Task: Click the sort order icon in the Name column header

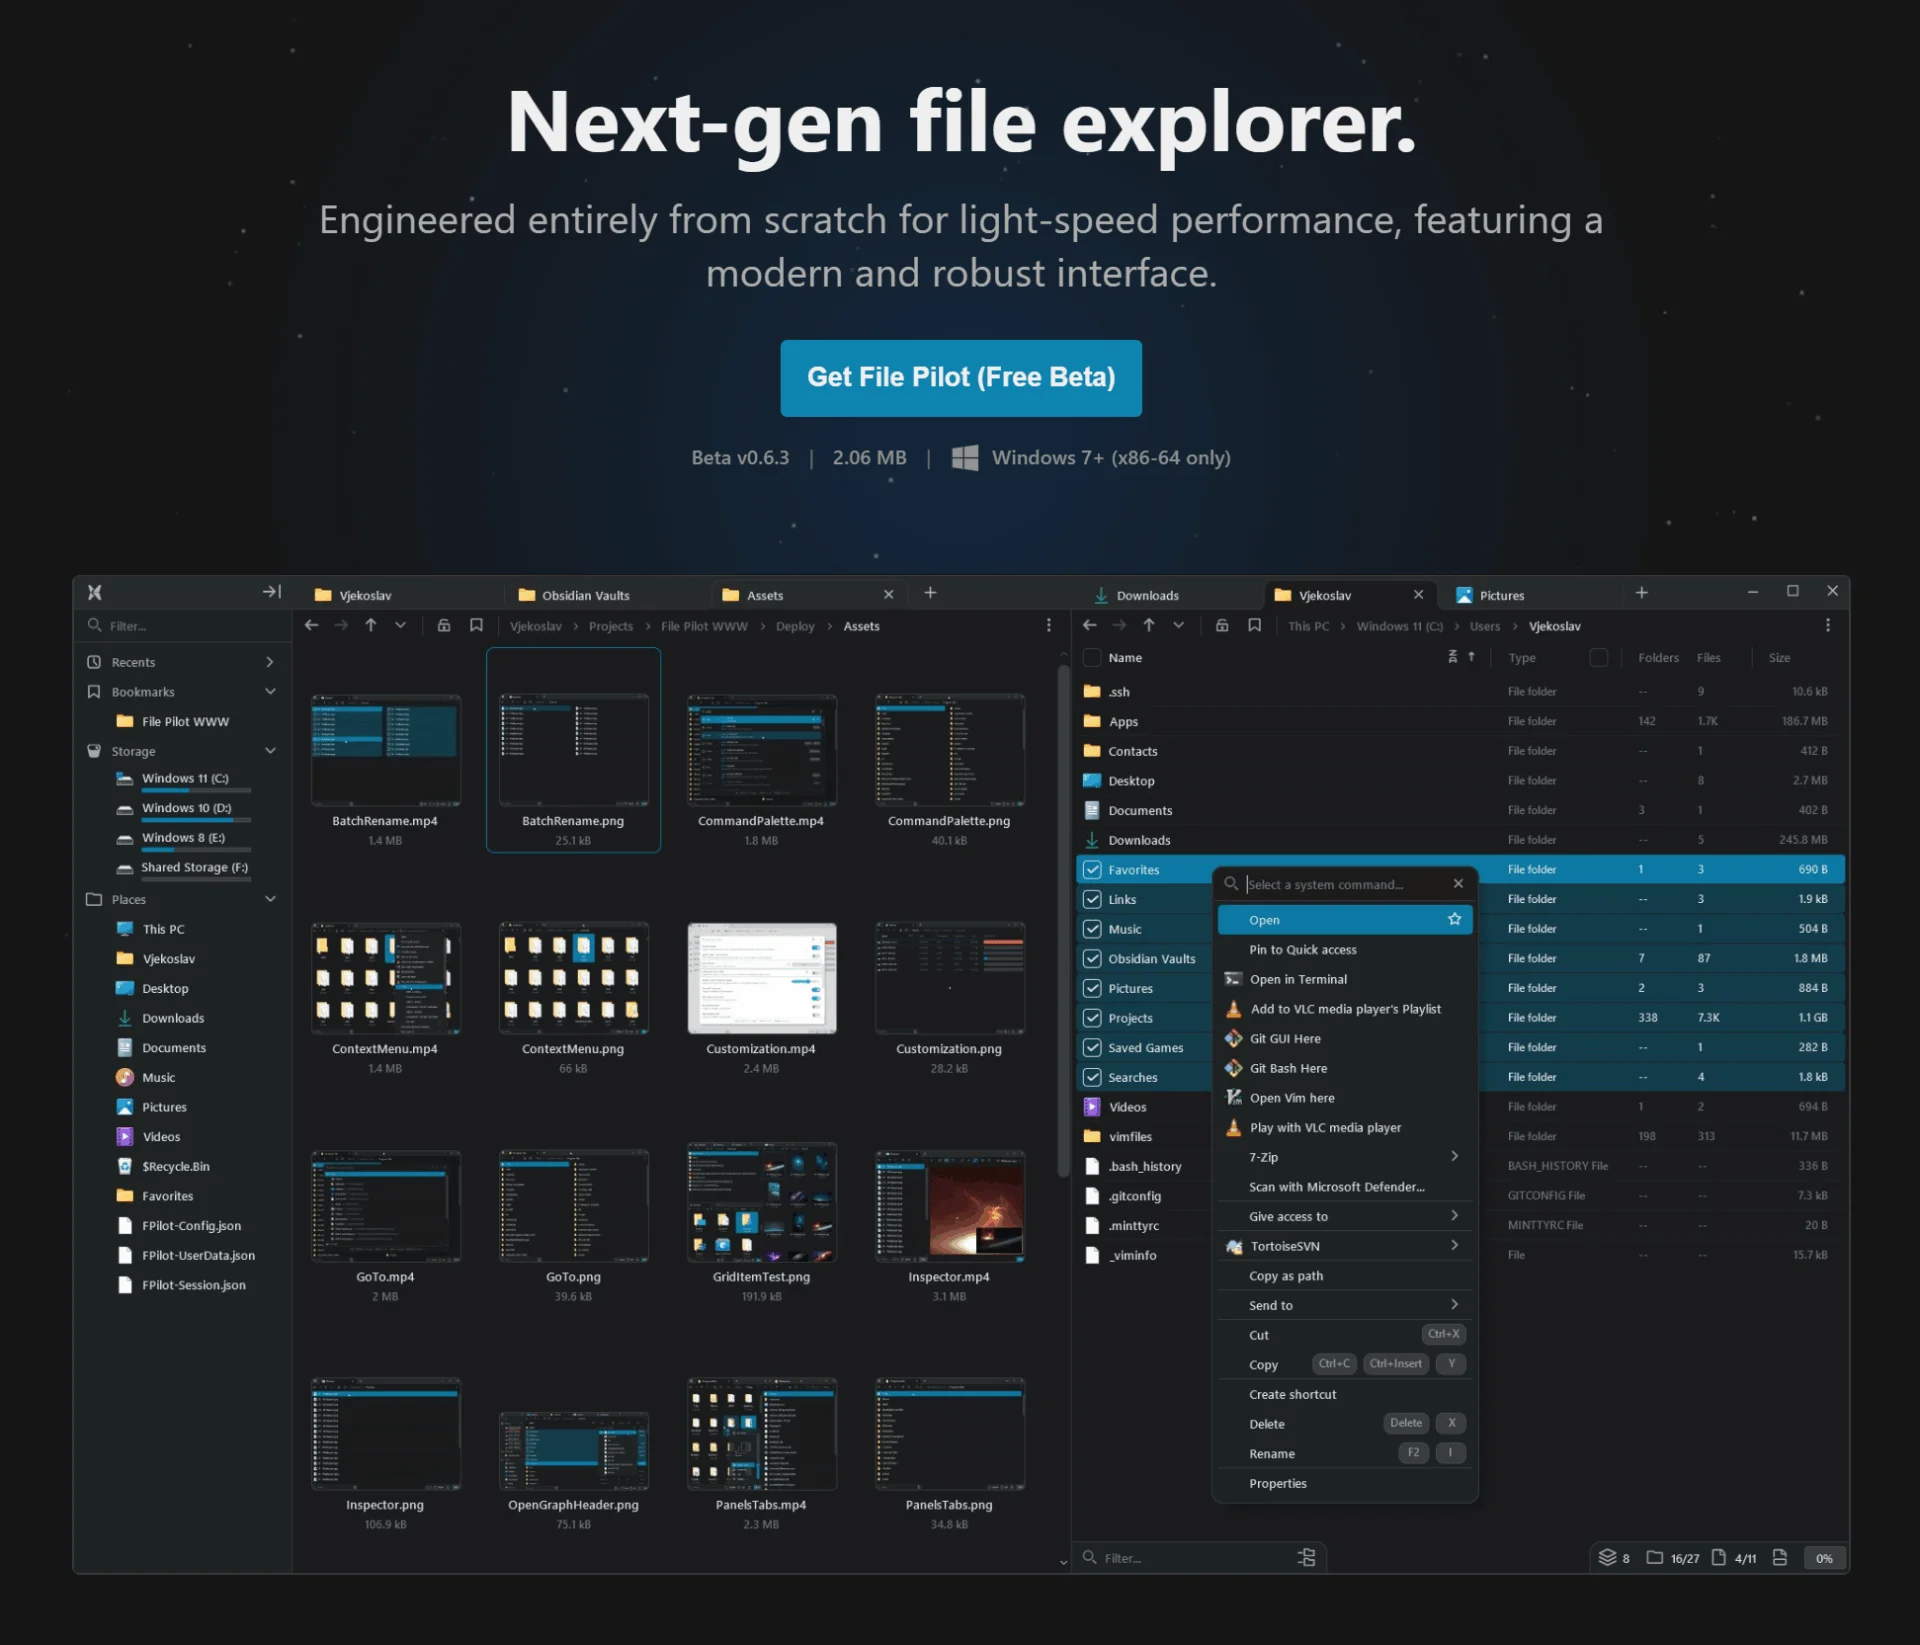Action: pos(1470,657)
